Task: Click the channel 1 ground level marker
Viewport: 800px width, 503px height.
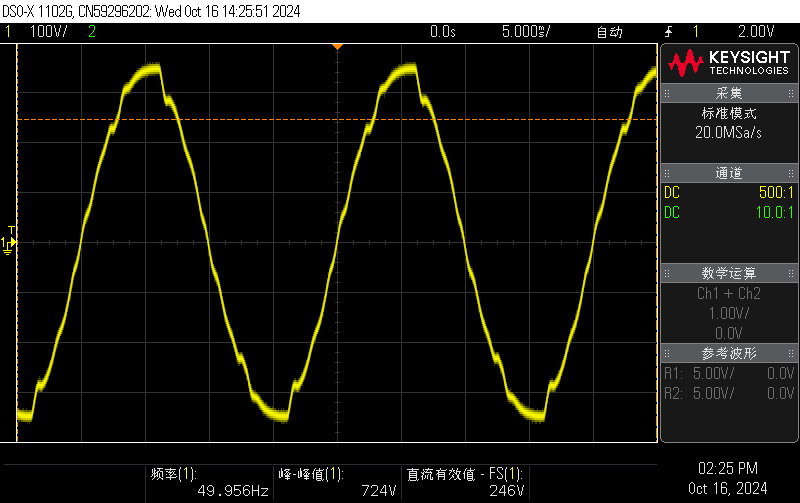Action: click(8, 244)
